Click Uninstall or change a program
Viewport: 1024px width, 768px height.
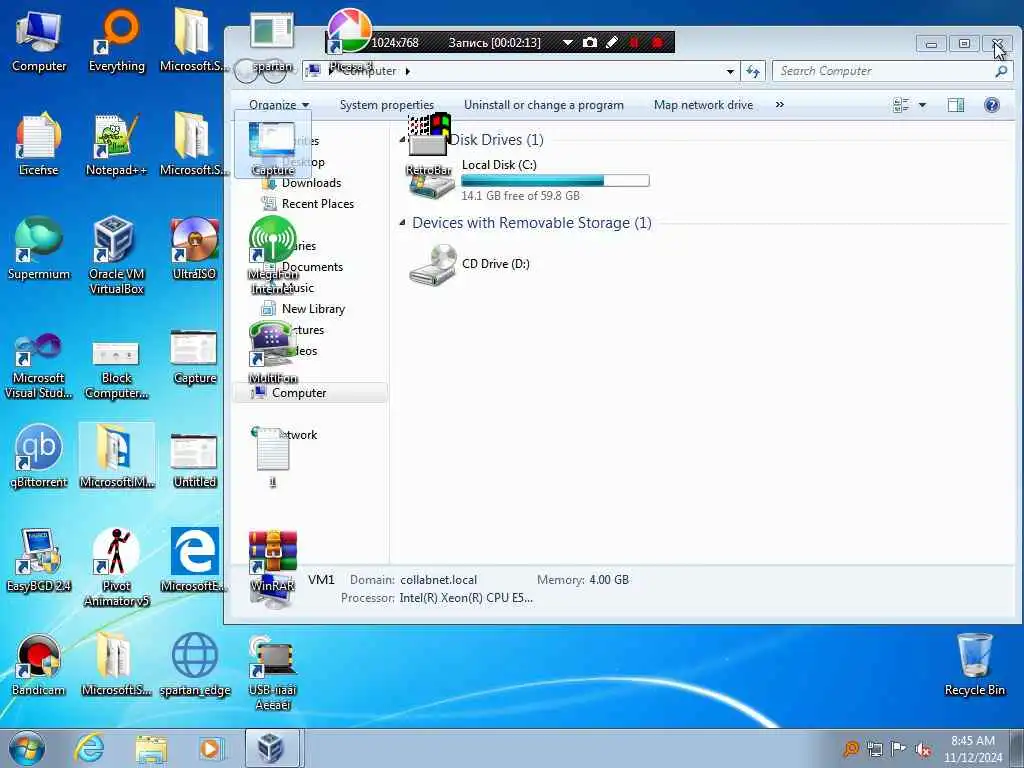(543, 104)
